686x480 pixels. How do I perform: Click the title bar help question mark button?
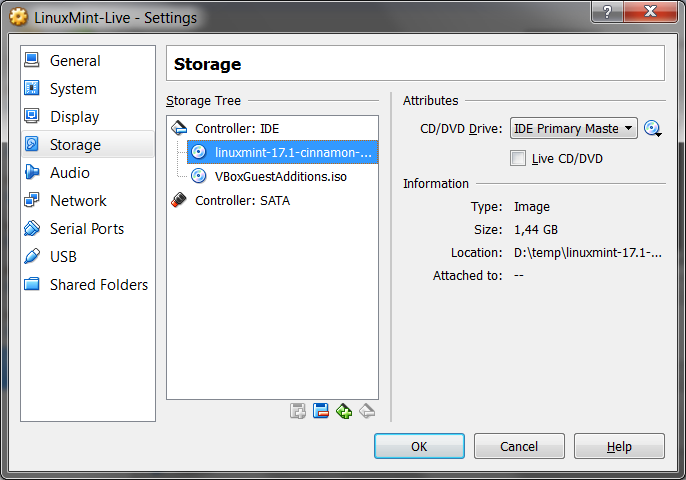click(x=607, y=11)
